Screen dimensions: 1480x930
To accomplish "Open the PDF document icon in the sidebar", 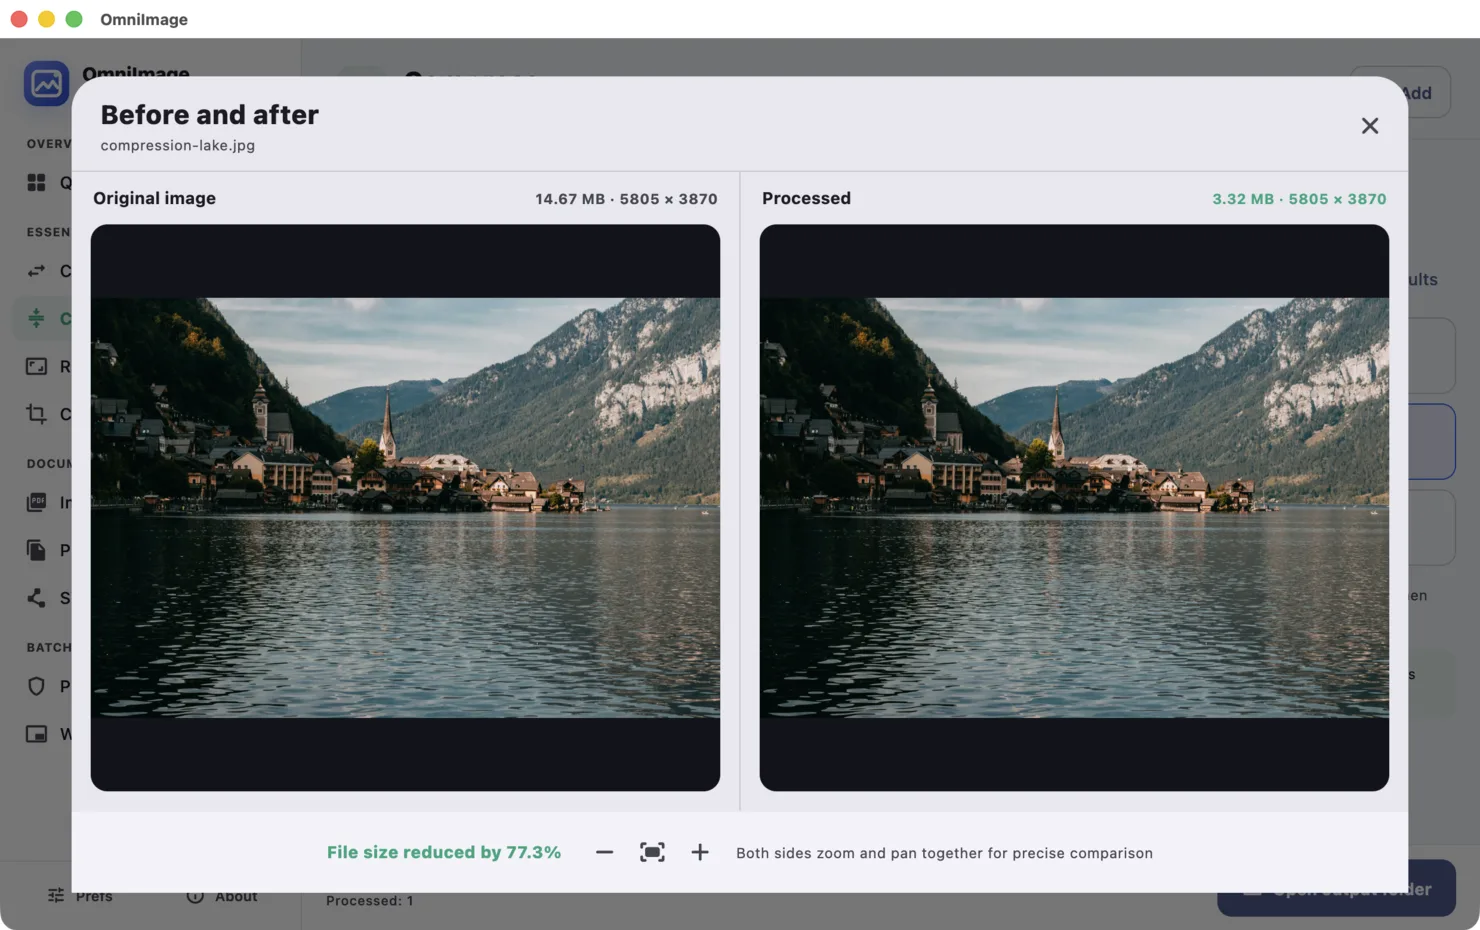I will coord(37,502).
